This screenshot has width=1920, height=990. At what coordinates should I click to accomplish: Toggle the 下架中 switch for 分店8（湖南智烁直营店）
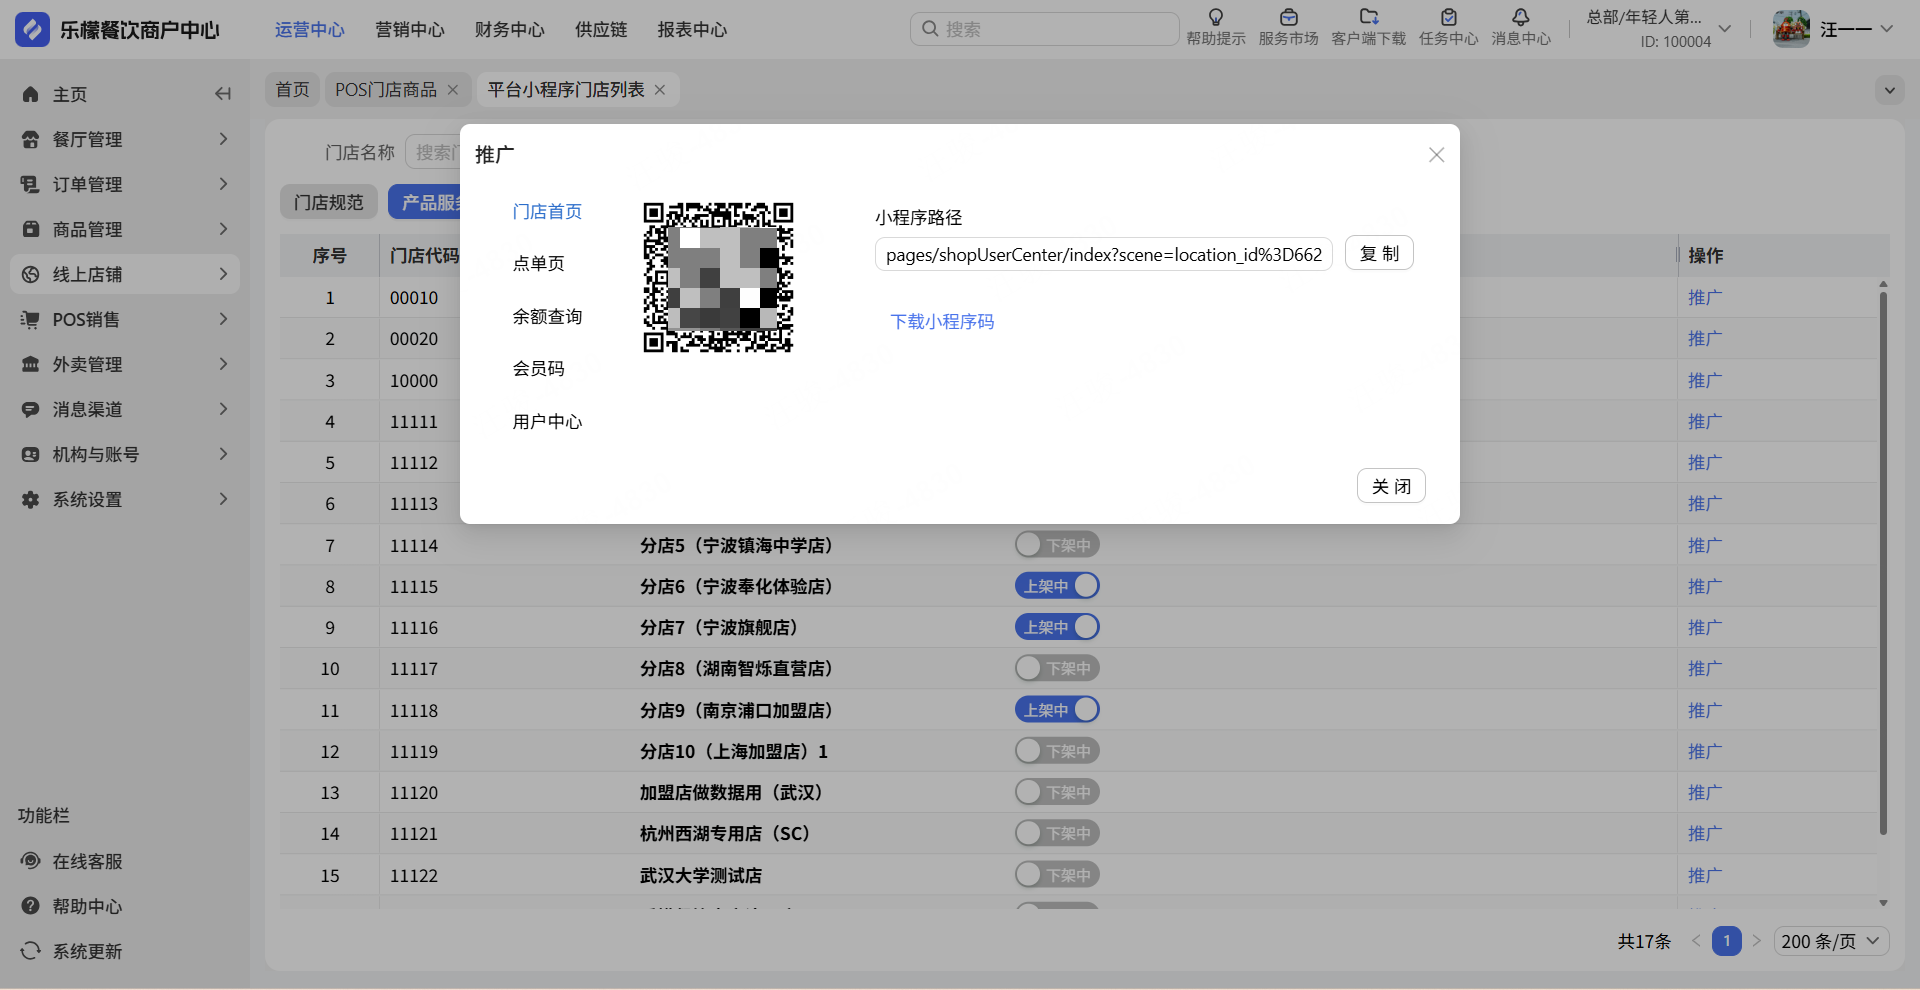click(1057, 668)
